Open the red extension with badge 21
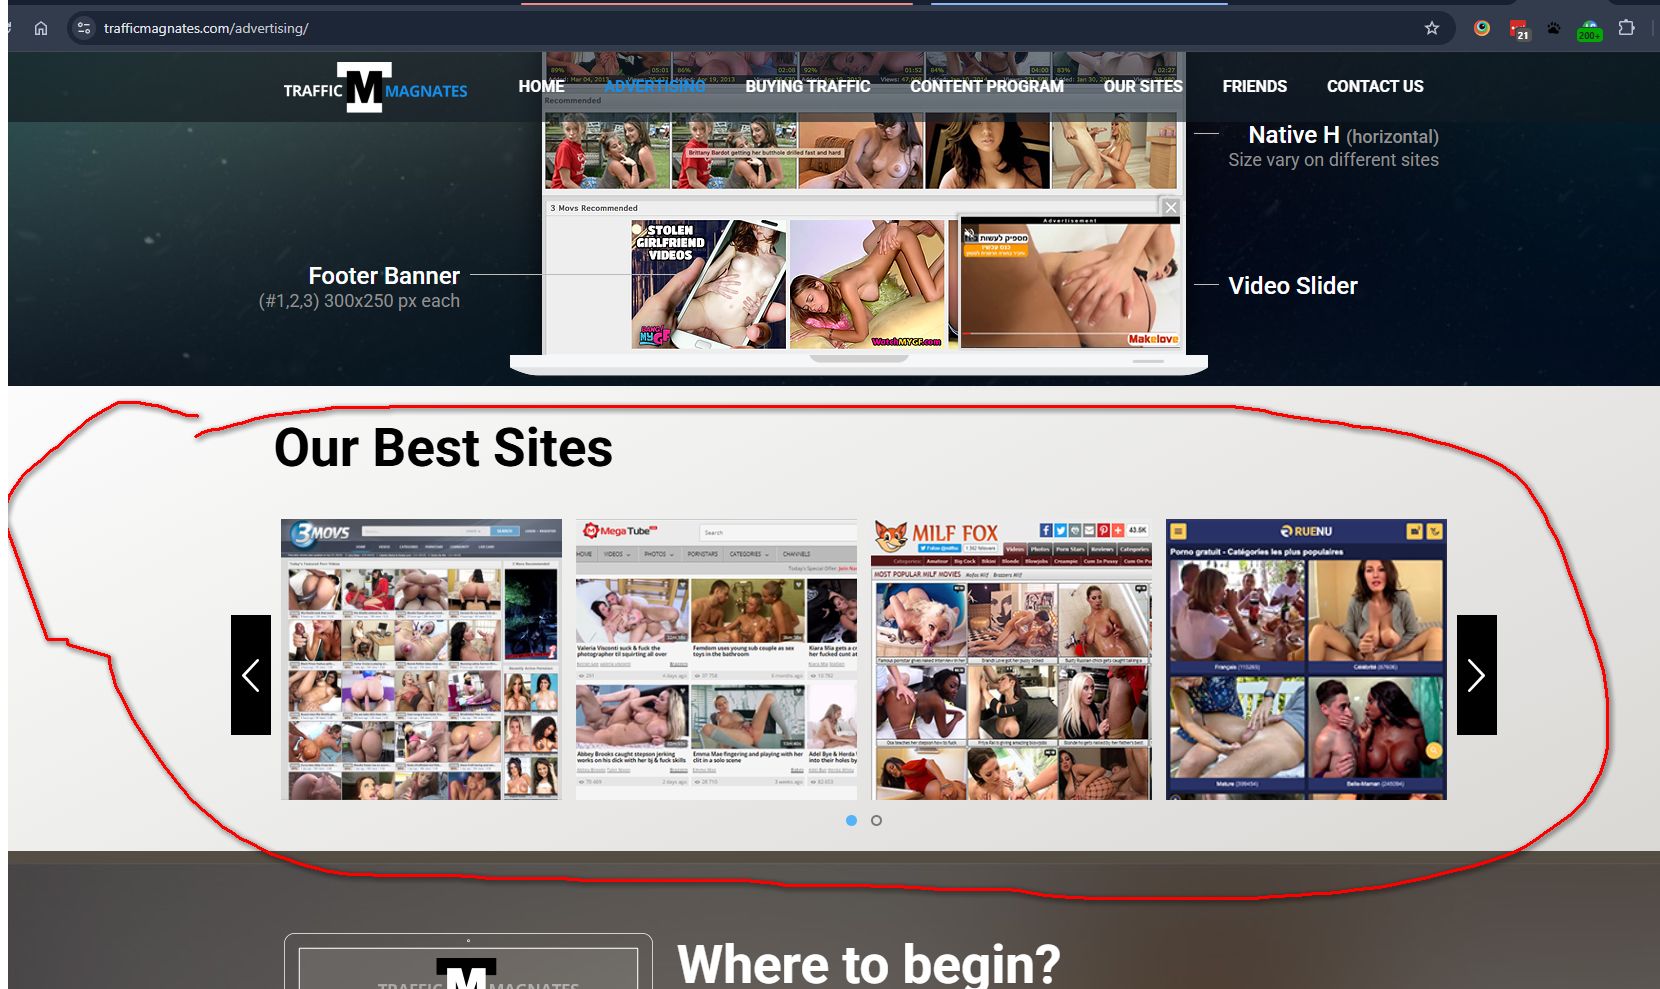Image resolution: width=1660 pixels, height=989 pixels. tap(1519, 29)
